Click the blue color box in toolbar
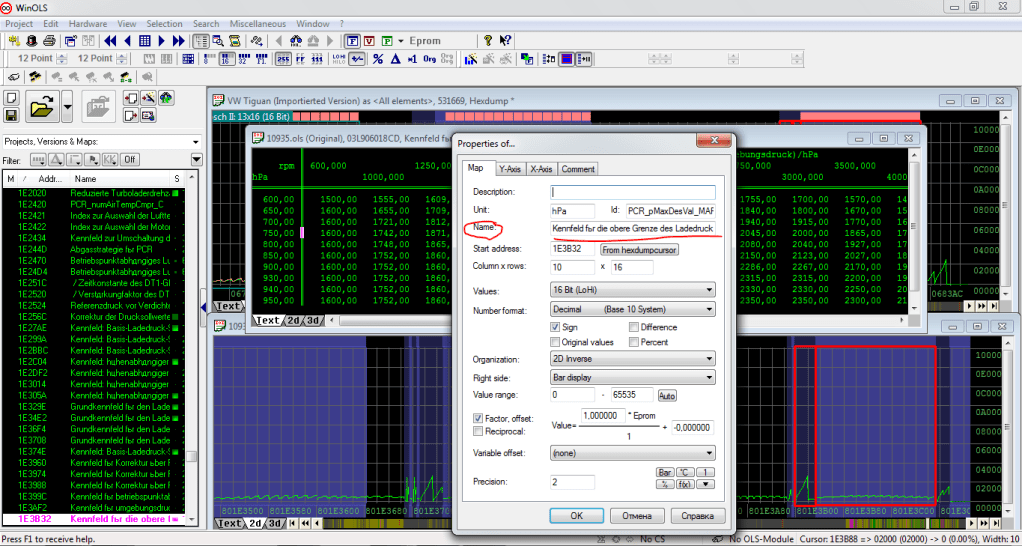Screen dimensions: 1022x546 (x=567, y=59)
